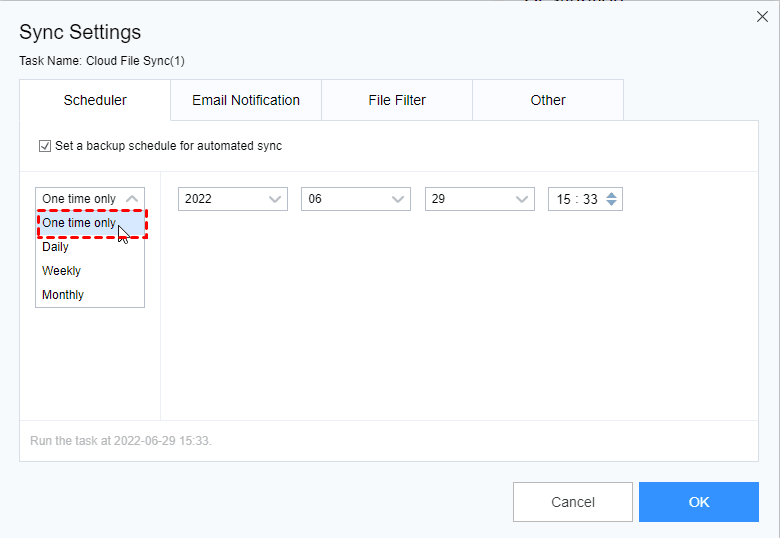Choose the Weekly schedule option
The width and height of the screenshot is (780, 538).
[90, 270]
